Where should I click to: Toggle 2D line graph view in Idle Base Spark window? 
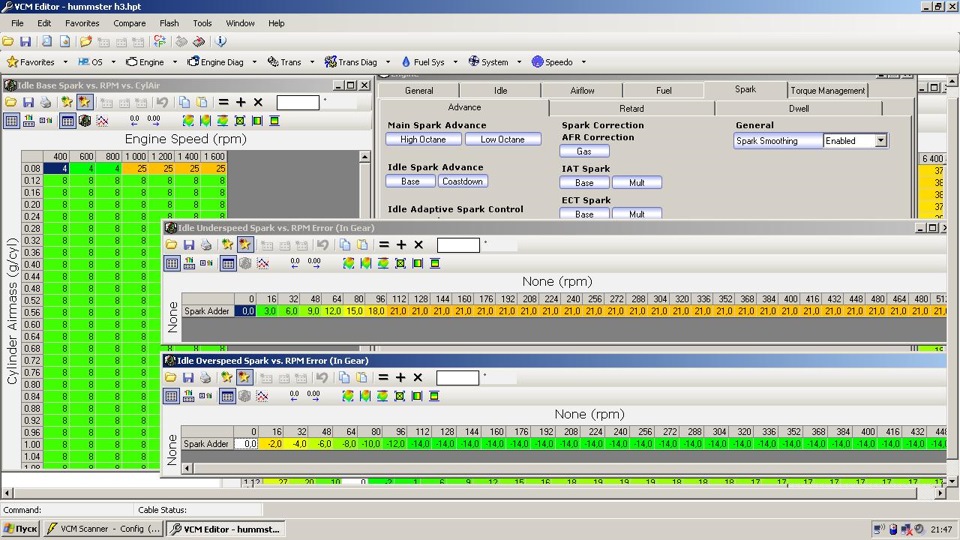pos(102,121)
